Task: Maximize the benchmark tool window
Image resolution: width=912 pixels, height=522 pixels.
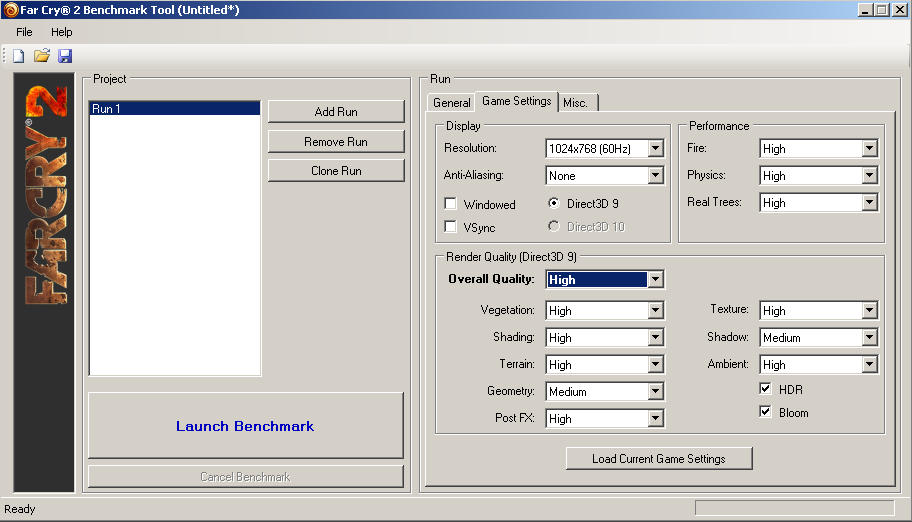Action: 882,10
